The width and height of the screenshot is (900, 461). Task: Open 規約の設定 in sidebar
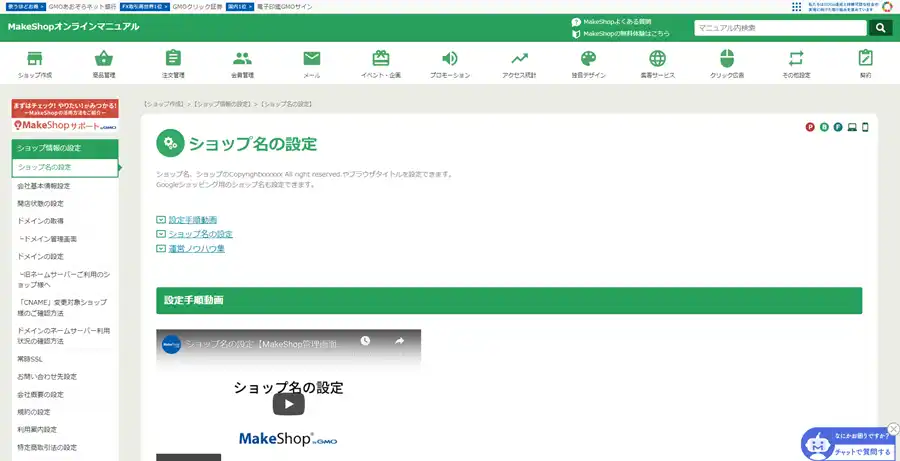point(34,412)
